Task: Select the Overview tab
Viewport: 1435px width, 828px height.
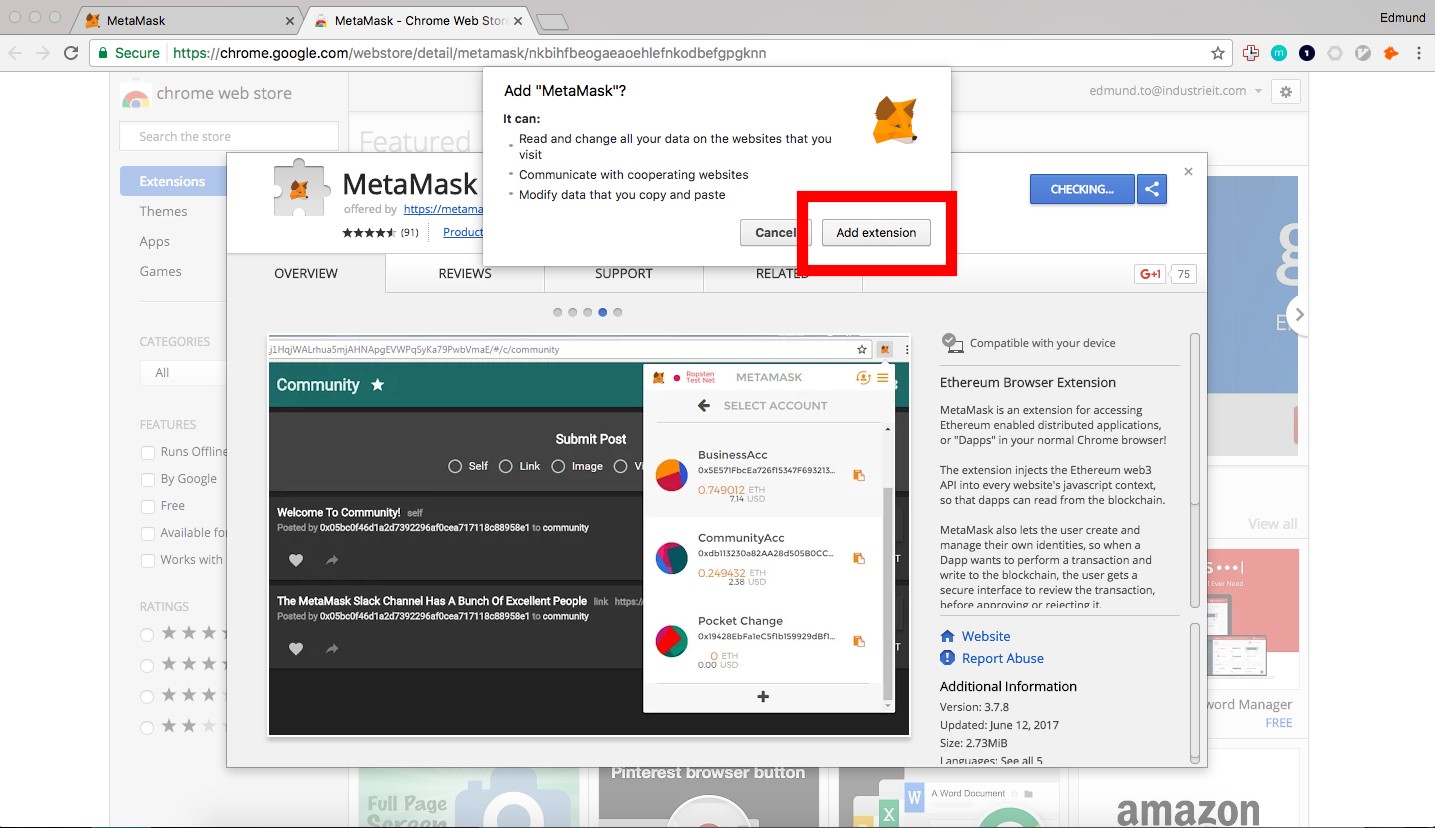Action: (x=306, y=274)
